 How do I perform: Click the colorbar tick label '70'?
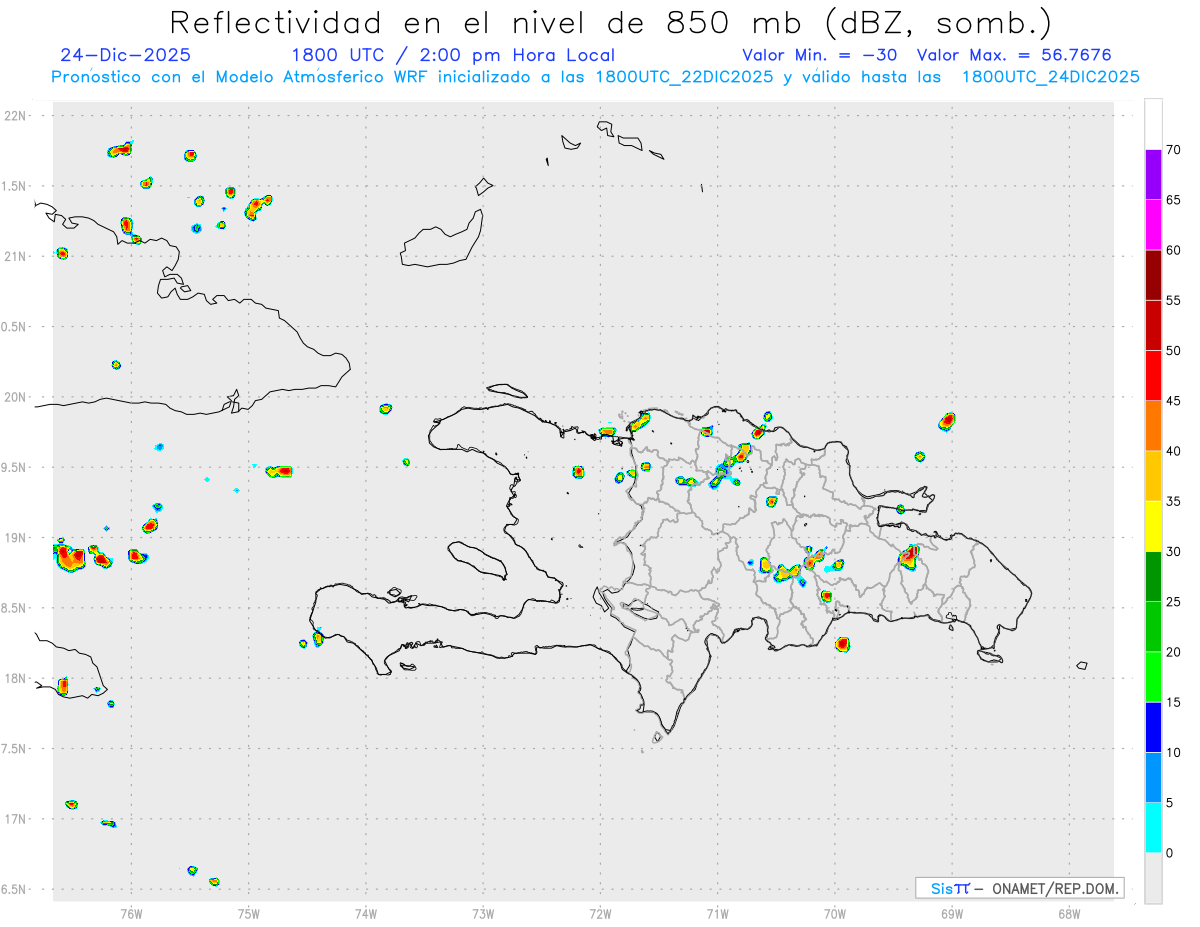(x=1174, y=150)
